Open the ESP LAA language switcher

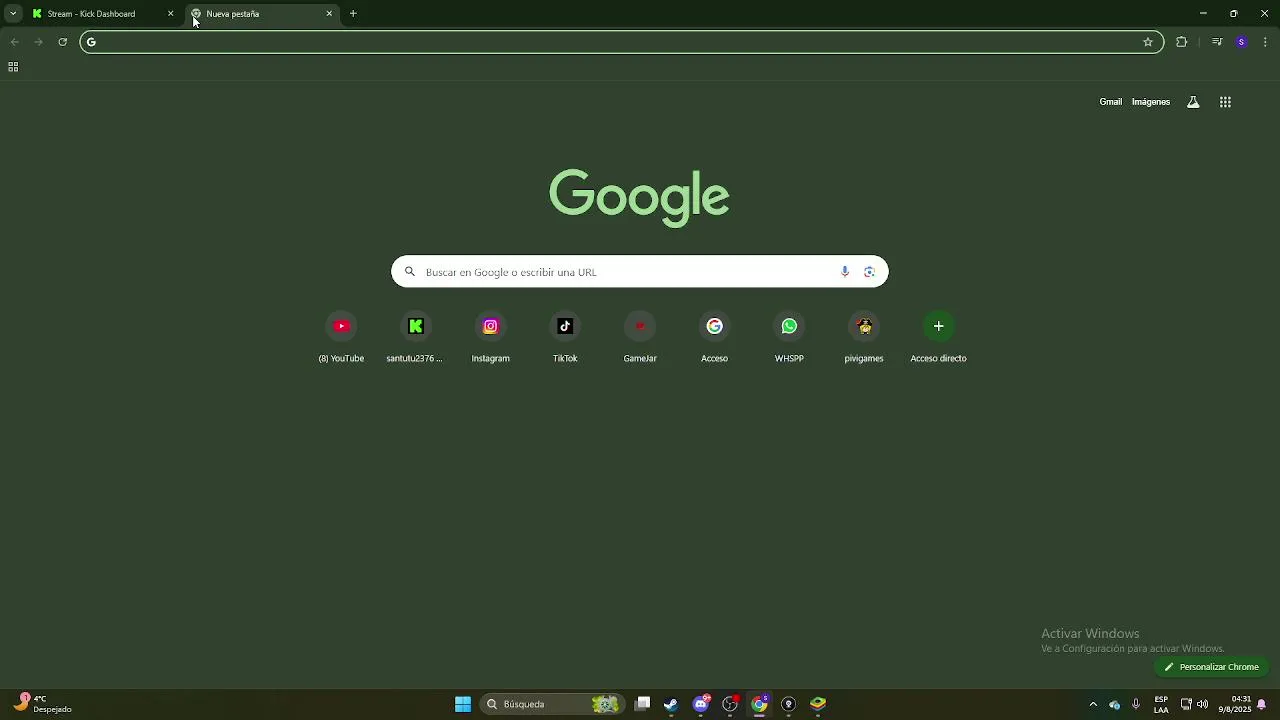(x=1161, y=704)
